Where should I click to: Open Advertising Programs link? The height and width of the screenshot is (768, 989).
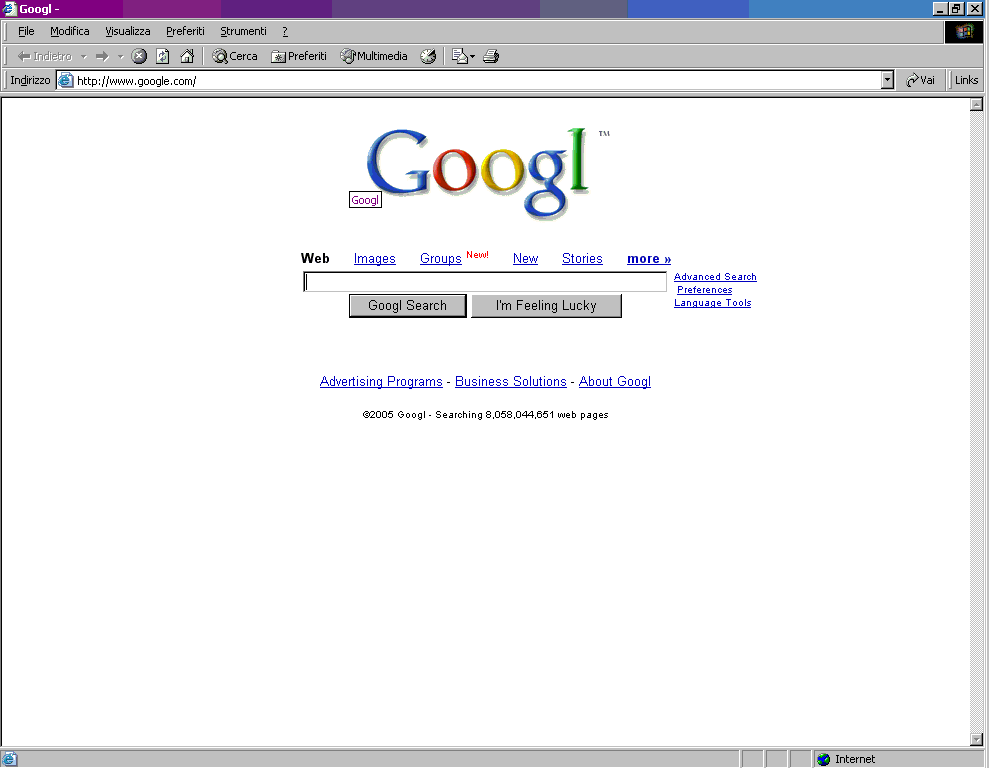[381, 381]
